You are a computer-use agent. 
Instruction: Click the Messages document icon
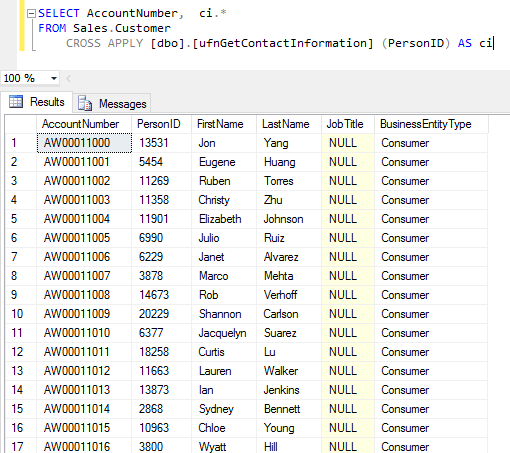tap(85, 103)
